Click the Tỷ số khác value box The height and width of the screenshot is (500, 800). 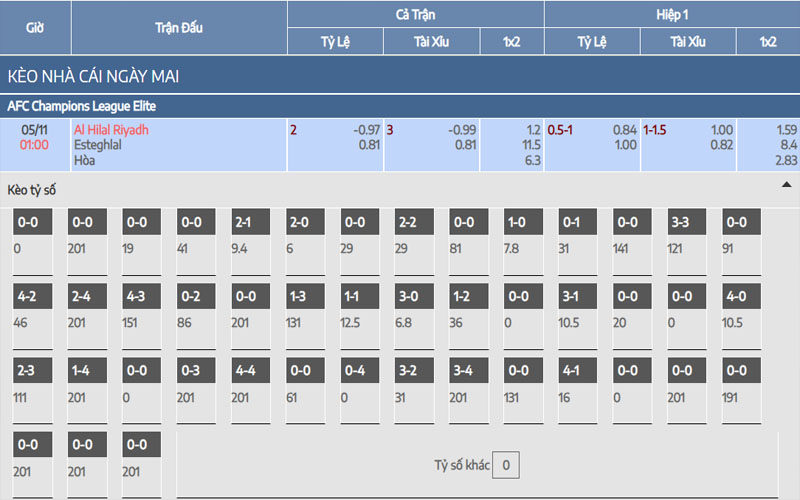coord(507,465)
